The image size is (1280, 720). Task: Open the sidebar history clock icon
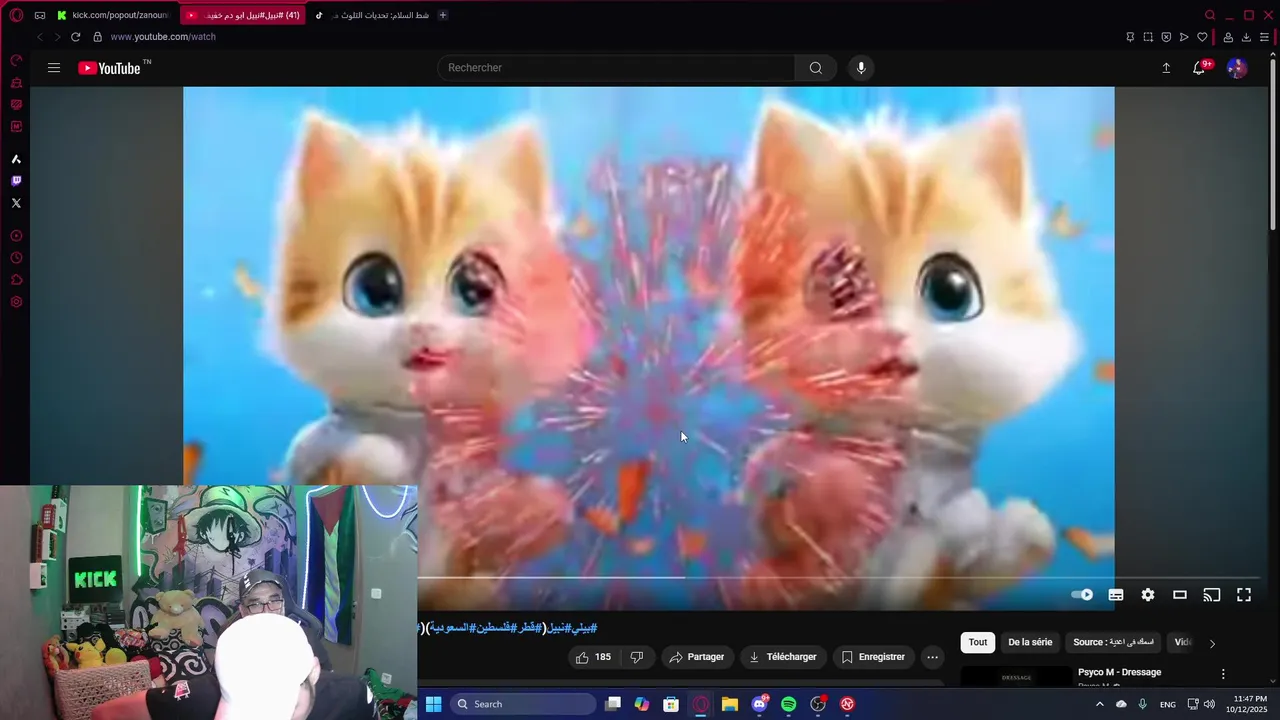(16, 258)
